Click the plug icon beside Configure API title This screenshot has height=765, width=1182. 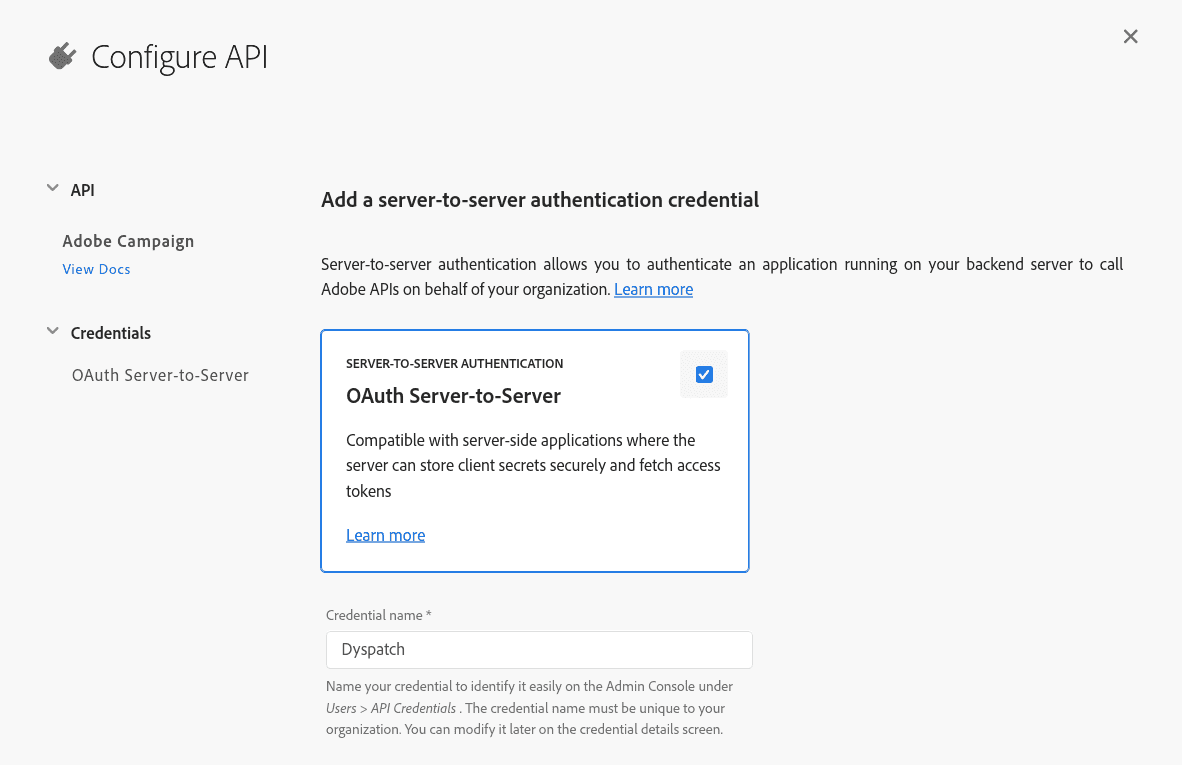61,56
